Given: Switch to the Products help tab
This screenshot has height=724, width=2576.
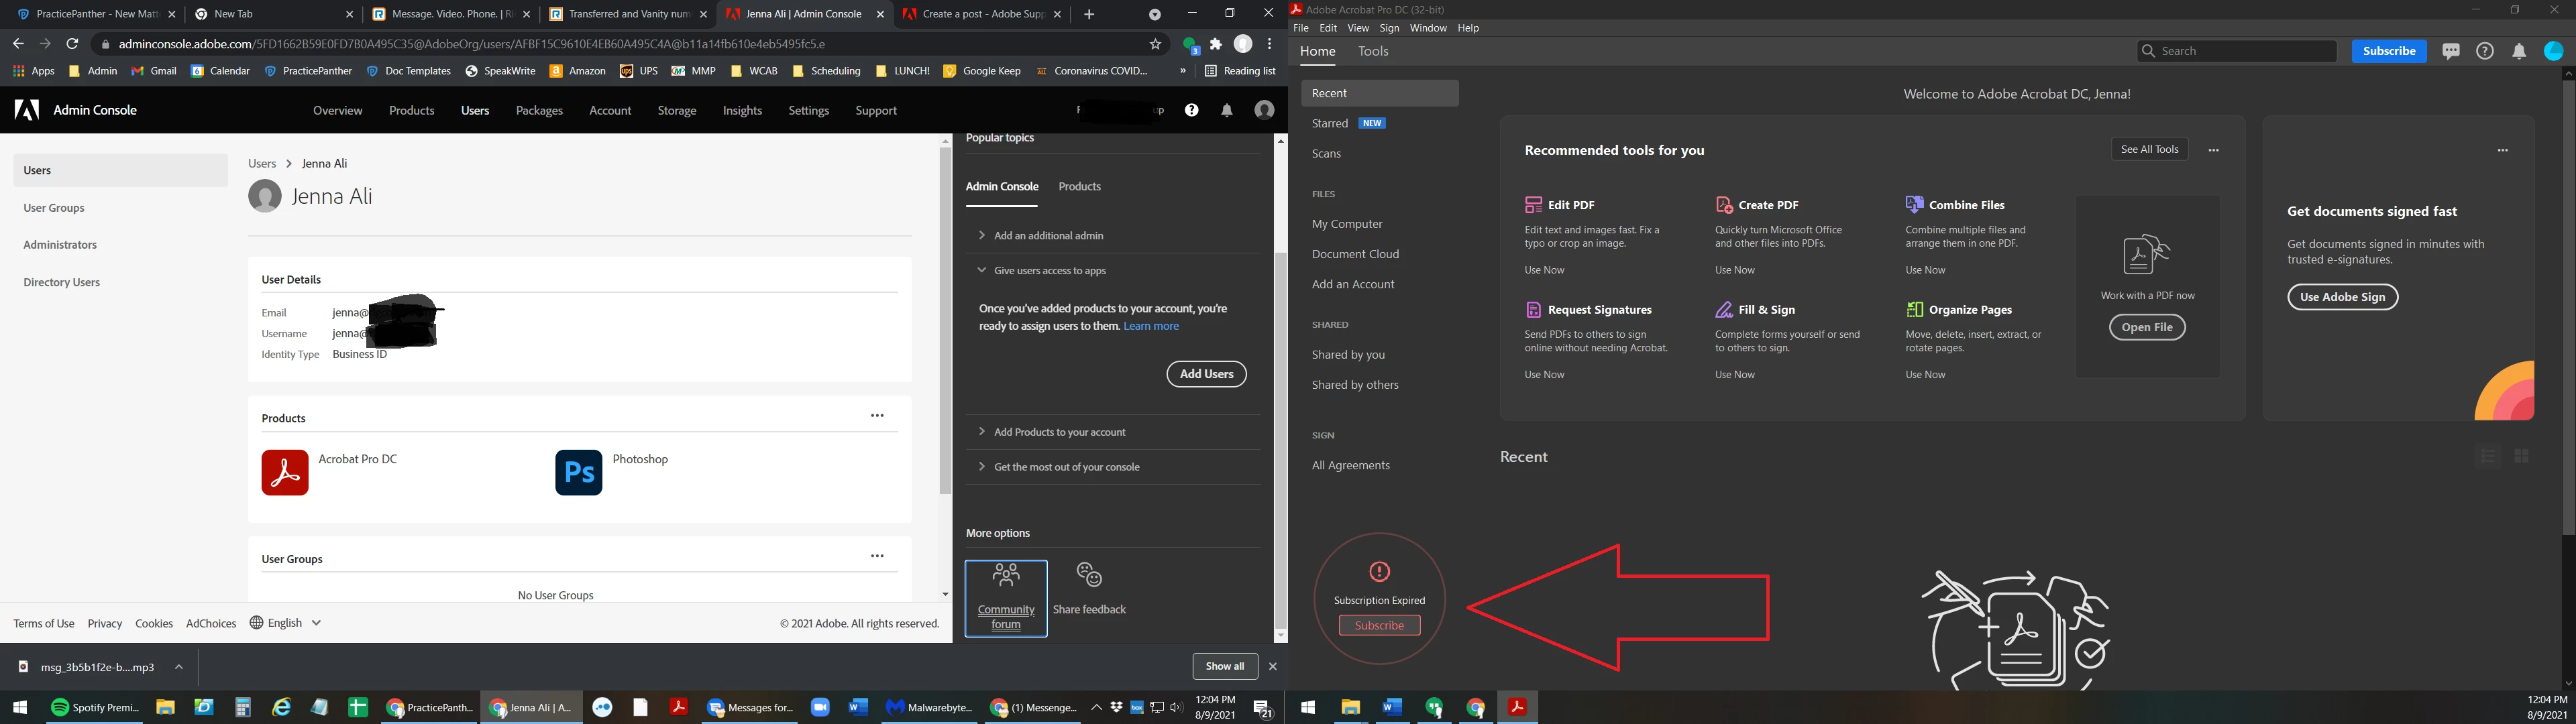Looking at the screenshot, I should point(1080,187).
